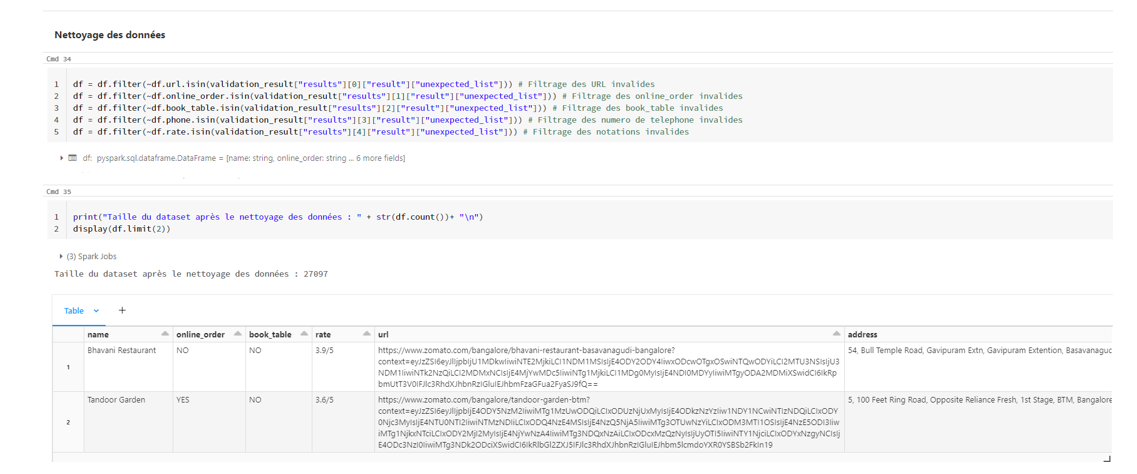Select the Bhavani Restaurant name cell

pyautogui.click(x=127, y=367)
